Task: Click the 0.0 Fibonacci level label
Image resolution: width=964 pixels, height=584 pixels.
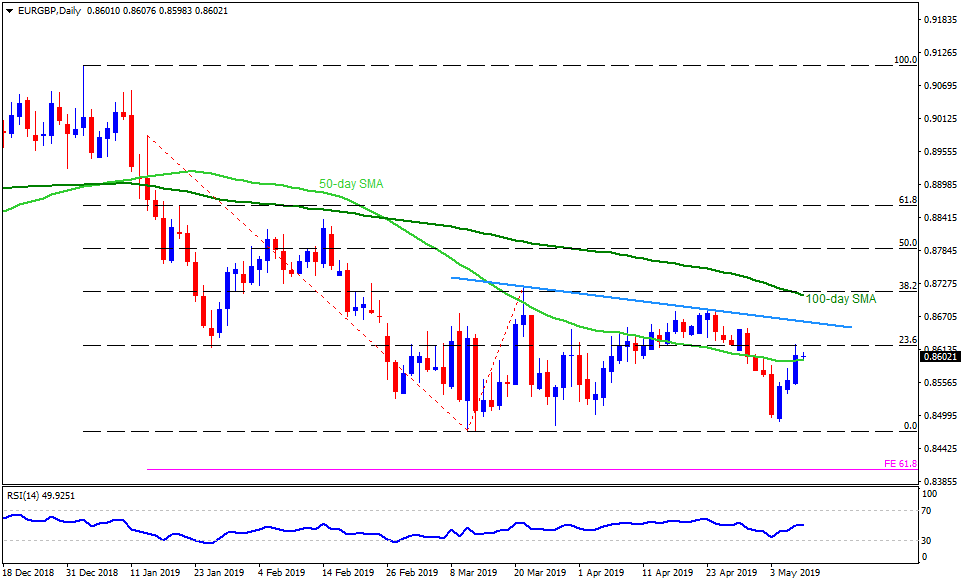Action: coord(910,426)
